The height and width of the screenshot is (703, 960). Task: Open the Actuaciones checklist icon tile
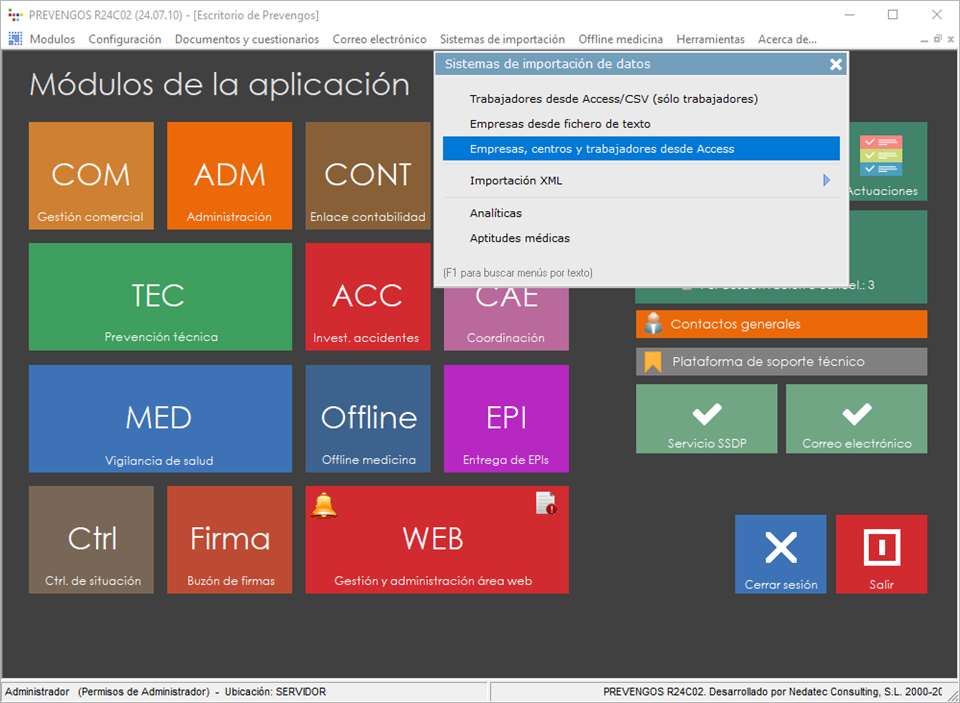[881, 162]
